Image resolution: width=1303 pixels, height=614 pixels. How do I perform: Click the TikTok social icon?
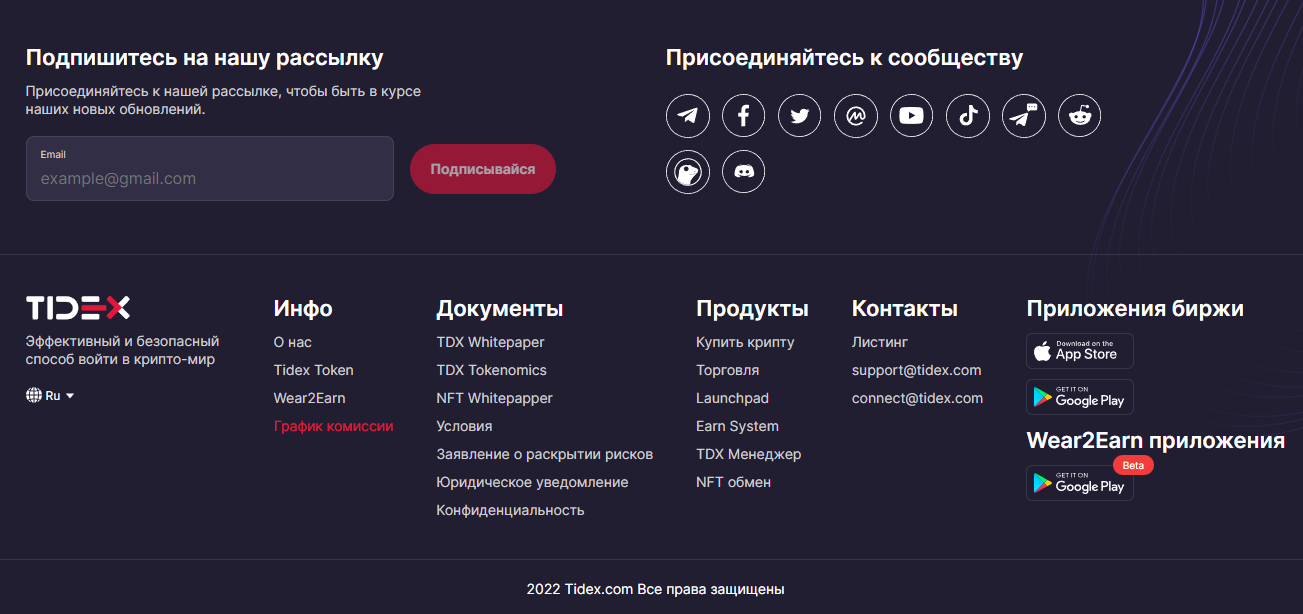967,115
